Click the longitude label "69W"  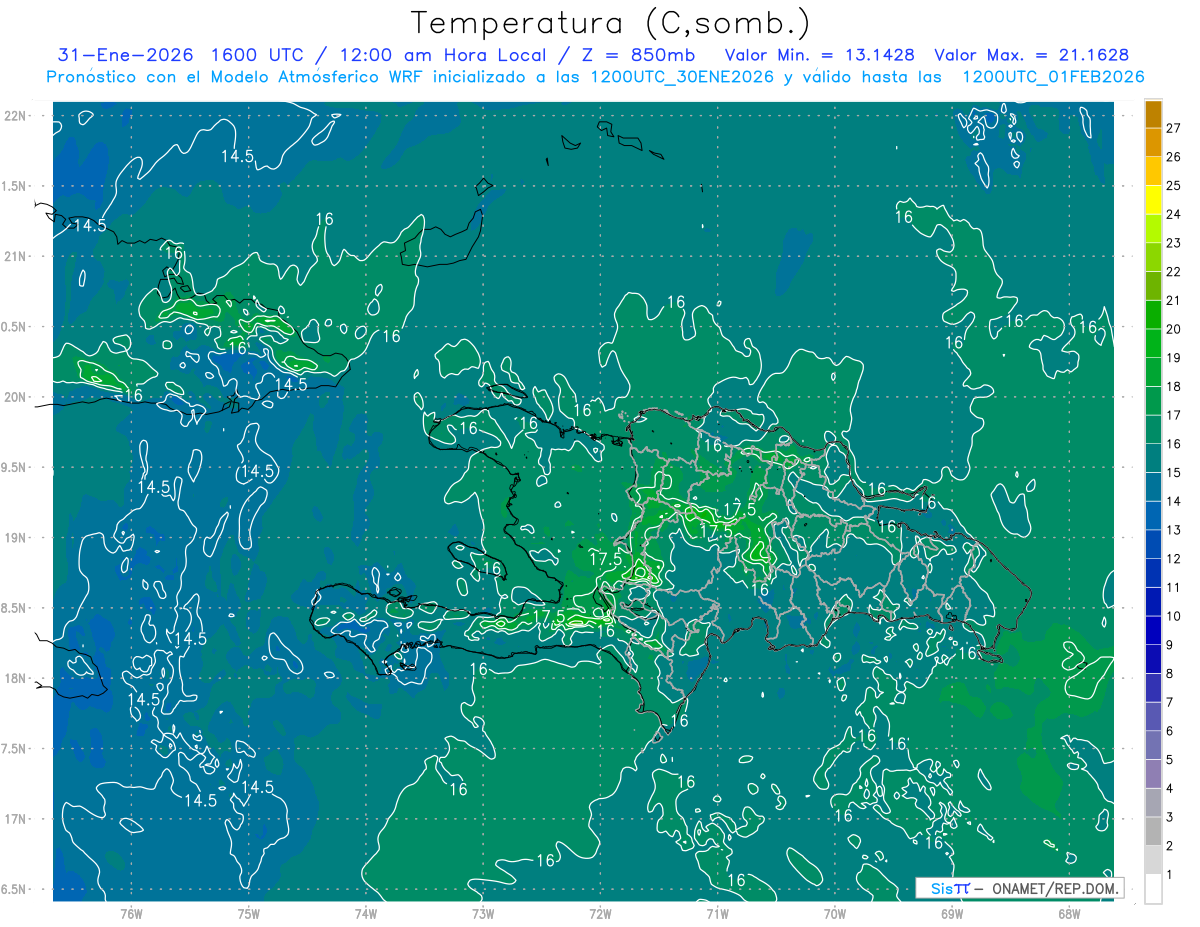(951, 914)
